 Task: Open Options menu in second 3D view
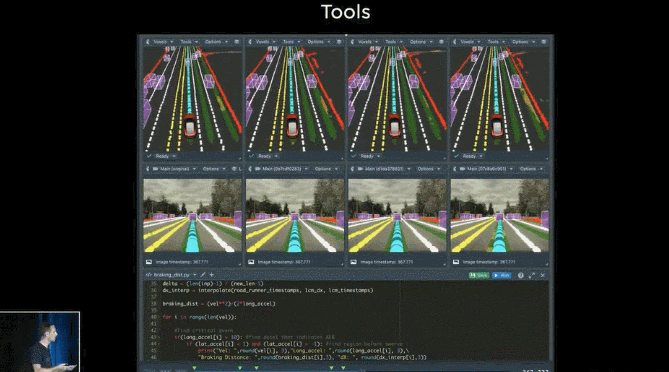click(x=318, y=42)
